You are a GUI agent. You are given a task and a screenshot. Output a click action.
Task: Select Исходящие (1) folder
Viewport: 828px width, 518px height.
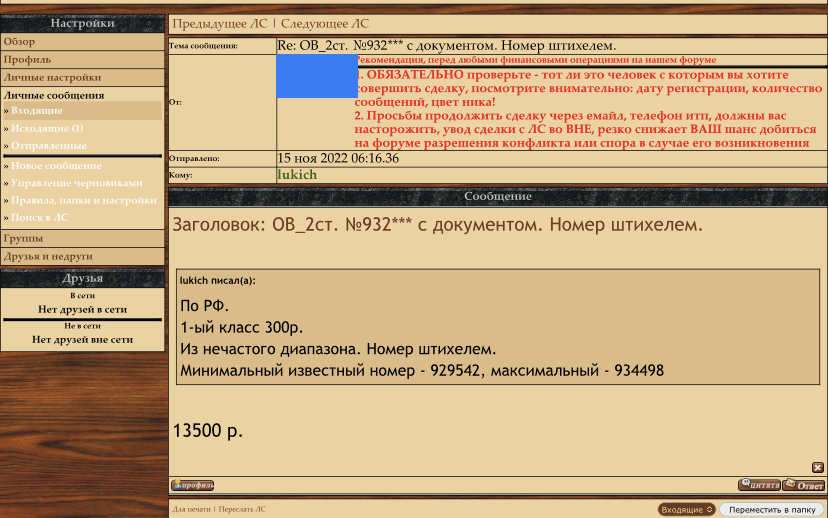point(48,129)
